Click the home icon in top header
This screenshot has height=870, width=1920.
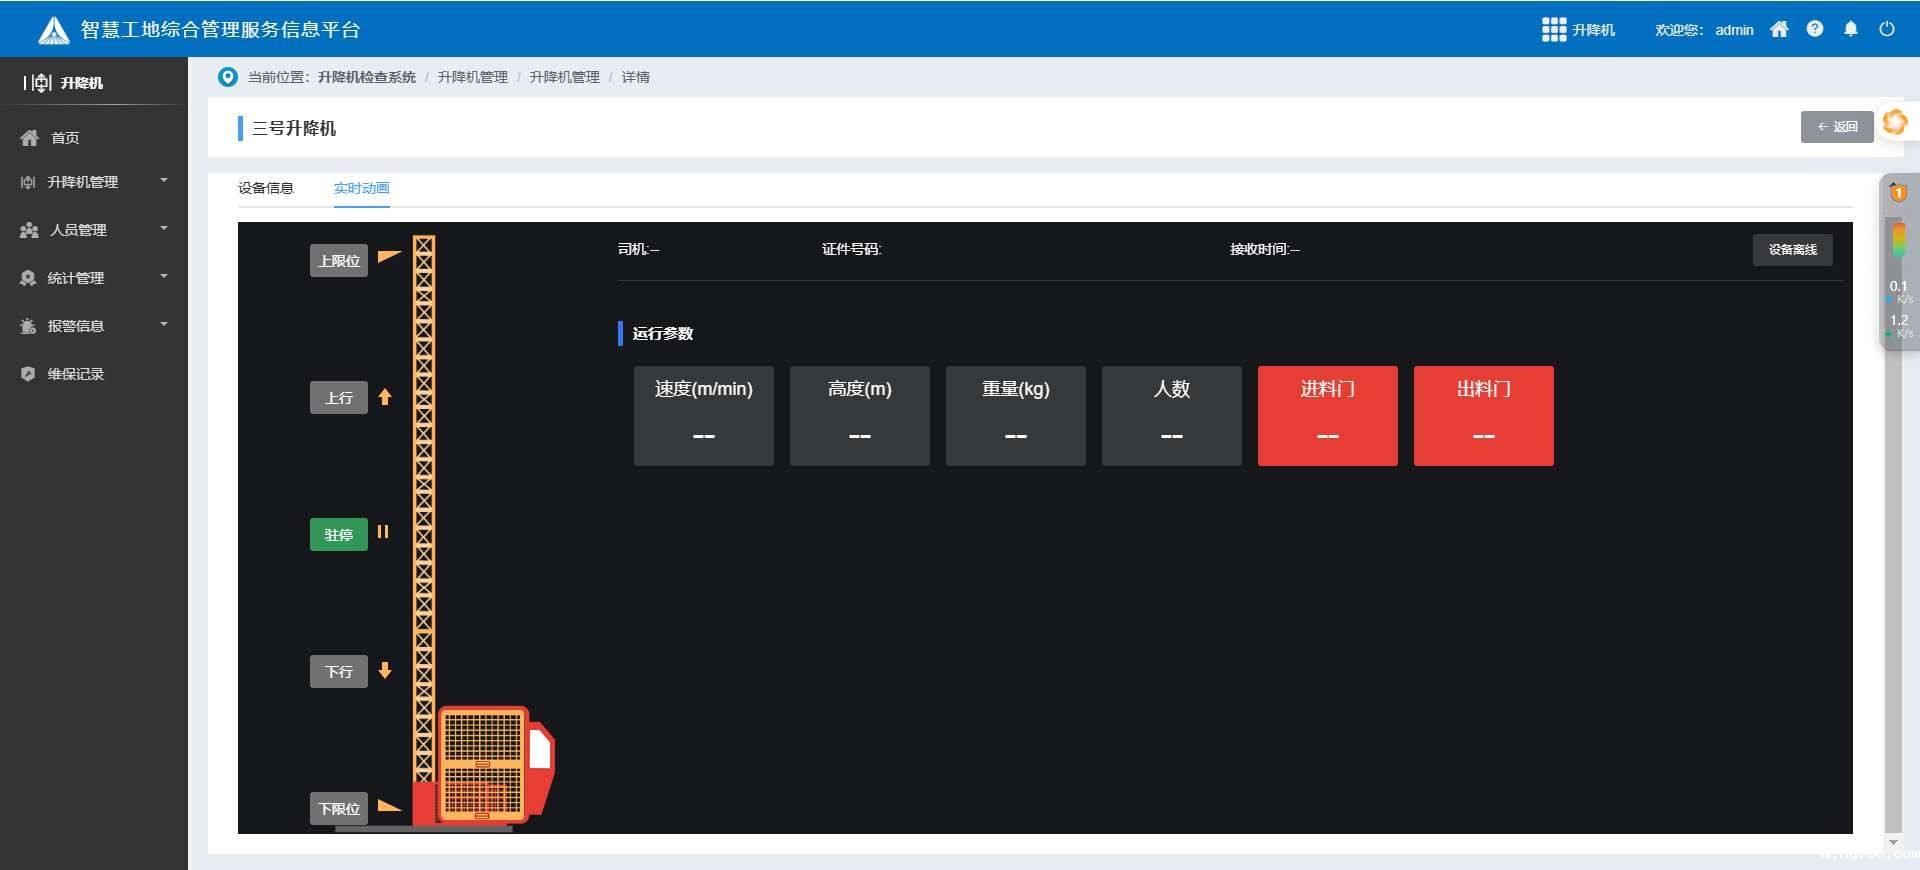point(1779,29)
